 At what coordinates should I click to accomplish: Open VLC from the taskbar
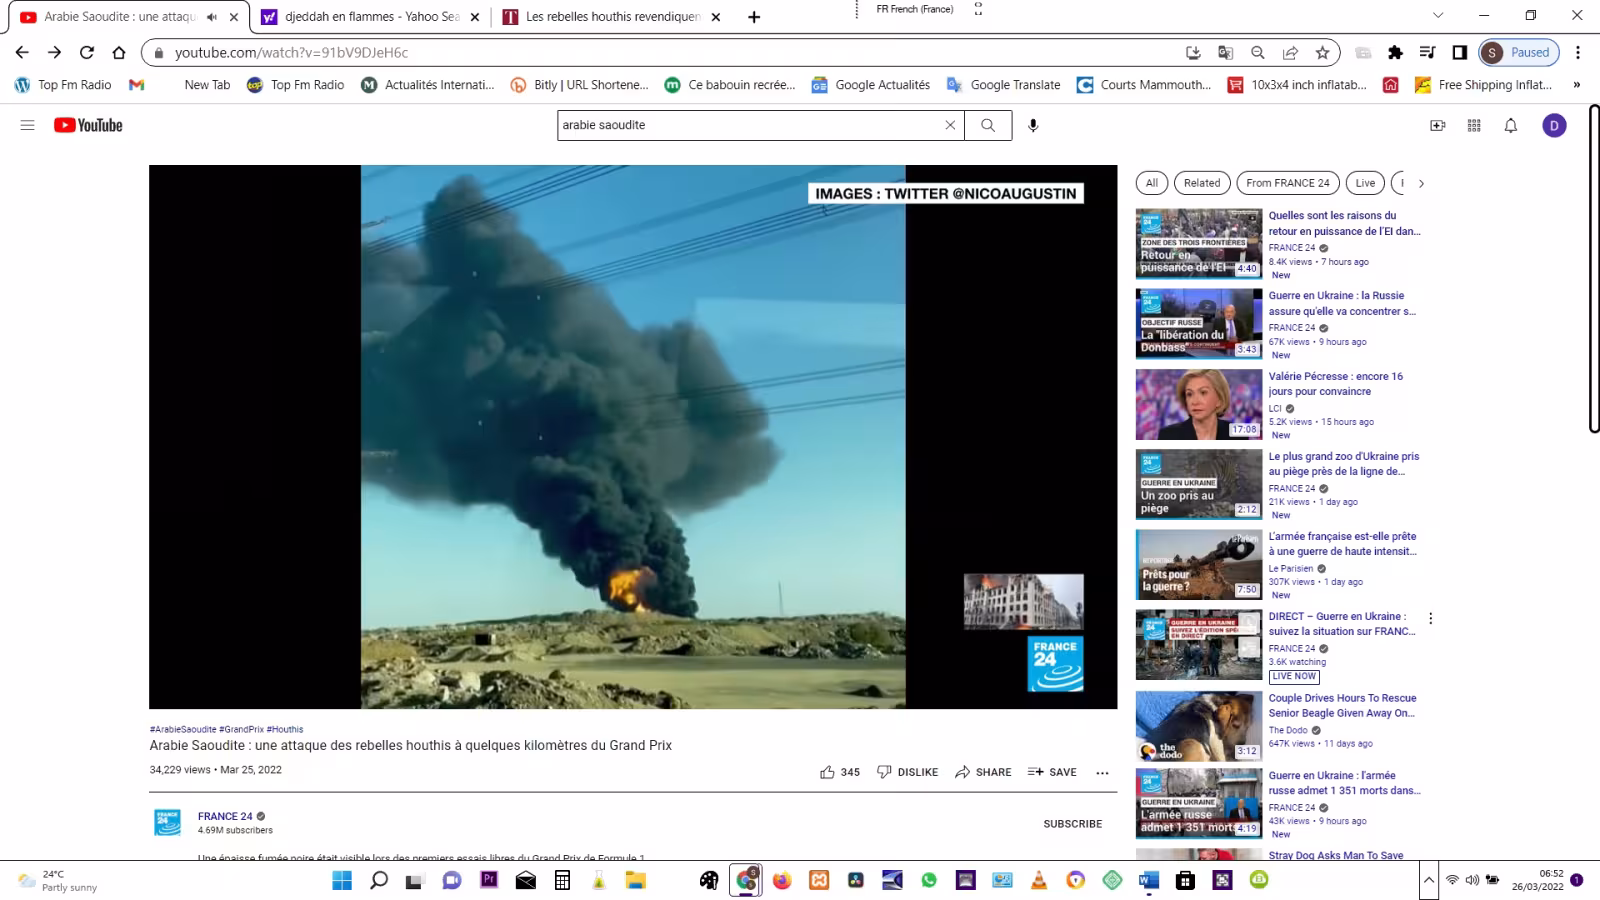tap(1039, 880)
